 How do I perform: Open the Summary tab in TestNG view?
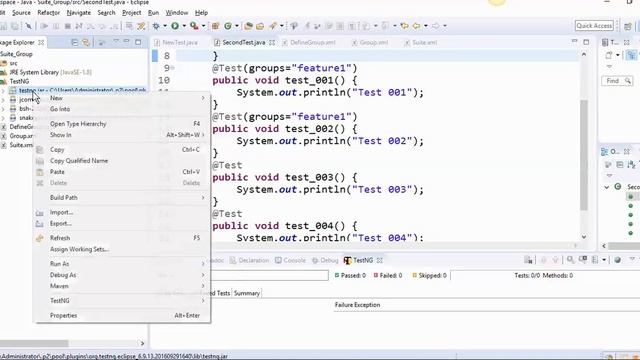247,293
